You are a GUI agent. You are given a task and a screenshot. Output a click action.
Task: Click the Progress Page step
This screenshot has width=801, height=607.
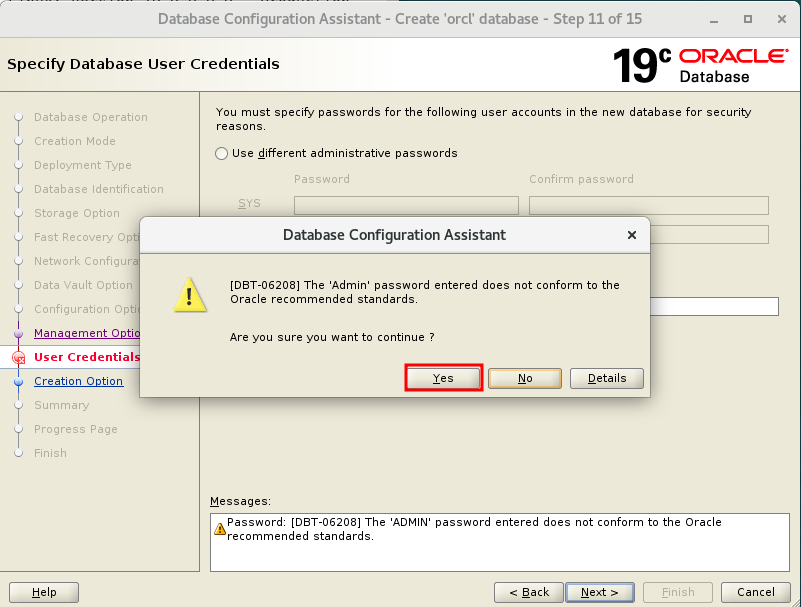pyautogui.click(x=76, y=429)
